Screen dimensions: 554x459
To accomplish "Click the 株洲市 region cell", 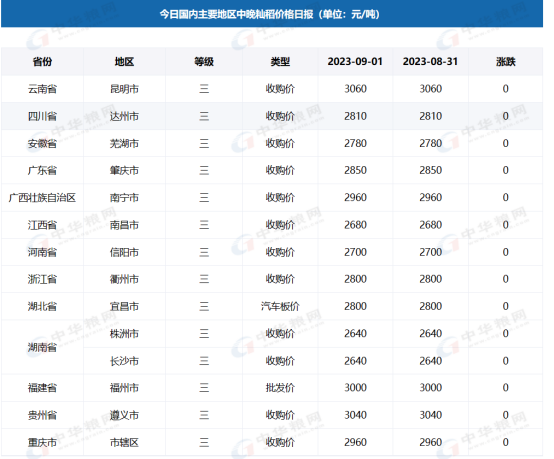I will (124, 334).
